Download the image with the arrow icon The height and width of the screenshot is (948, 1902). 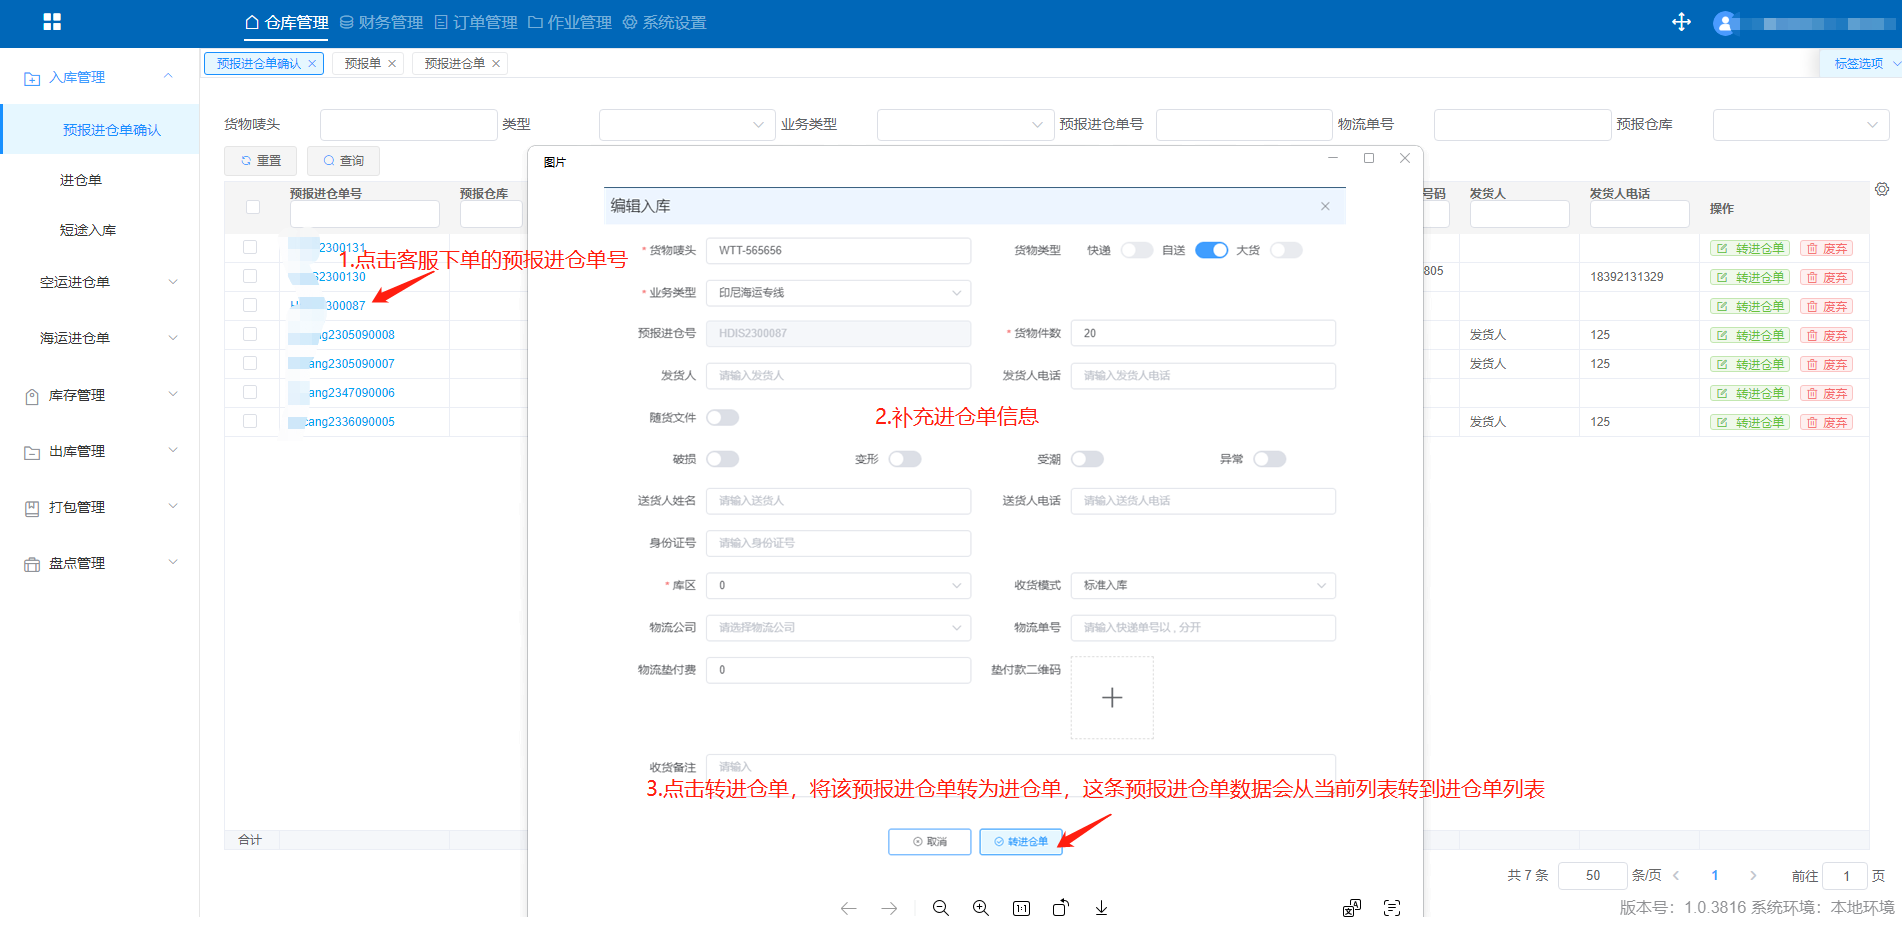click(1101, 908)
